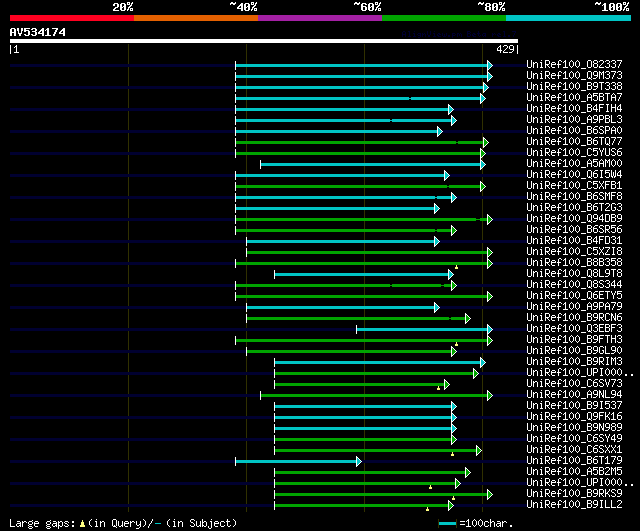Select the UniRef100_C5YUS6 label

pyautogui.click(x=574, y=152)
